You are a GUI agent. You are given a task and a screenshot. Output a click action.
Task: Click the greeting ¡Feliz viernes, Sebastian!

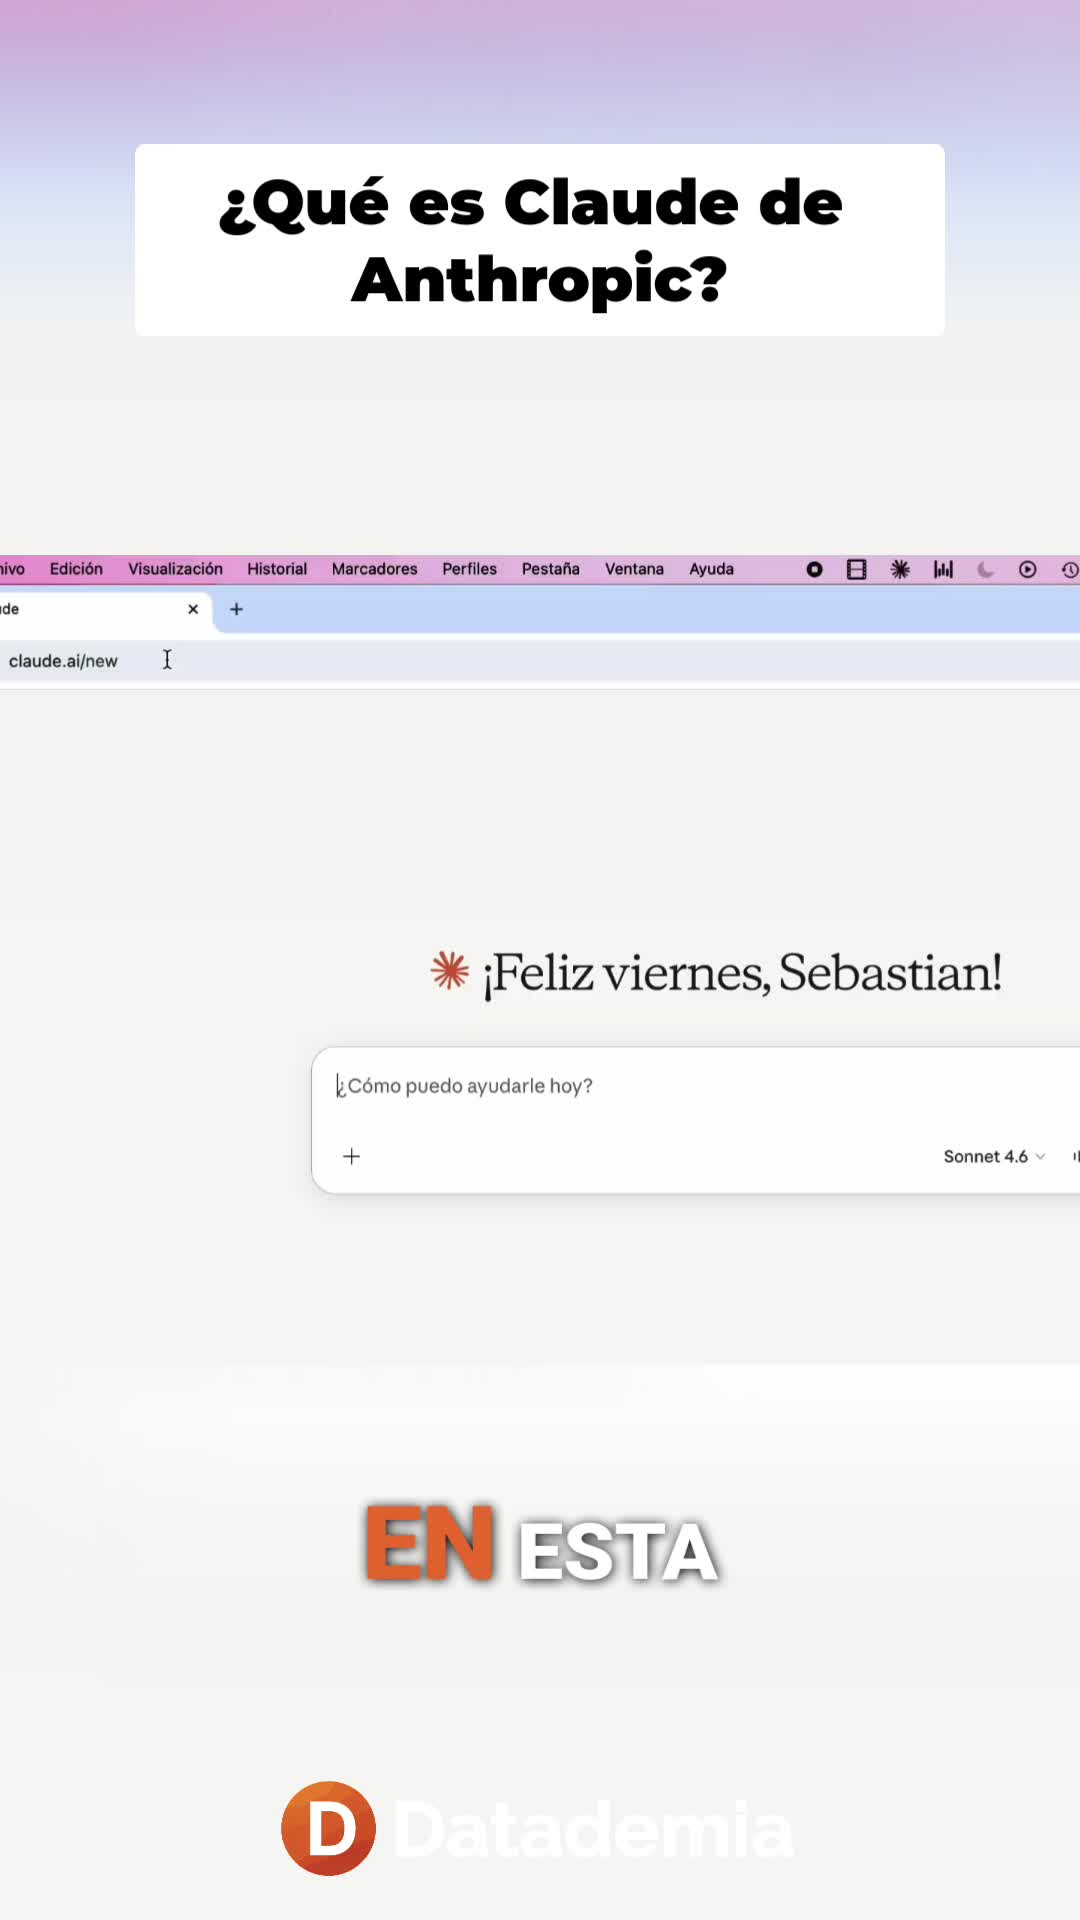pos(741,973)
